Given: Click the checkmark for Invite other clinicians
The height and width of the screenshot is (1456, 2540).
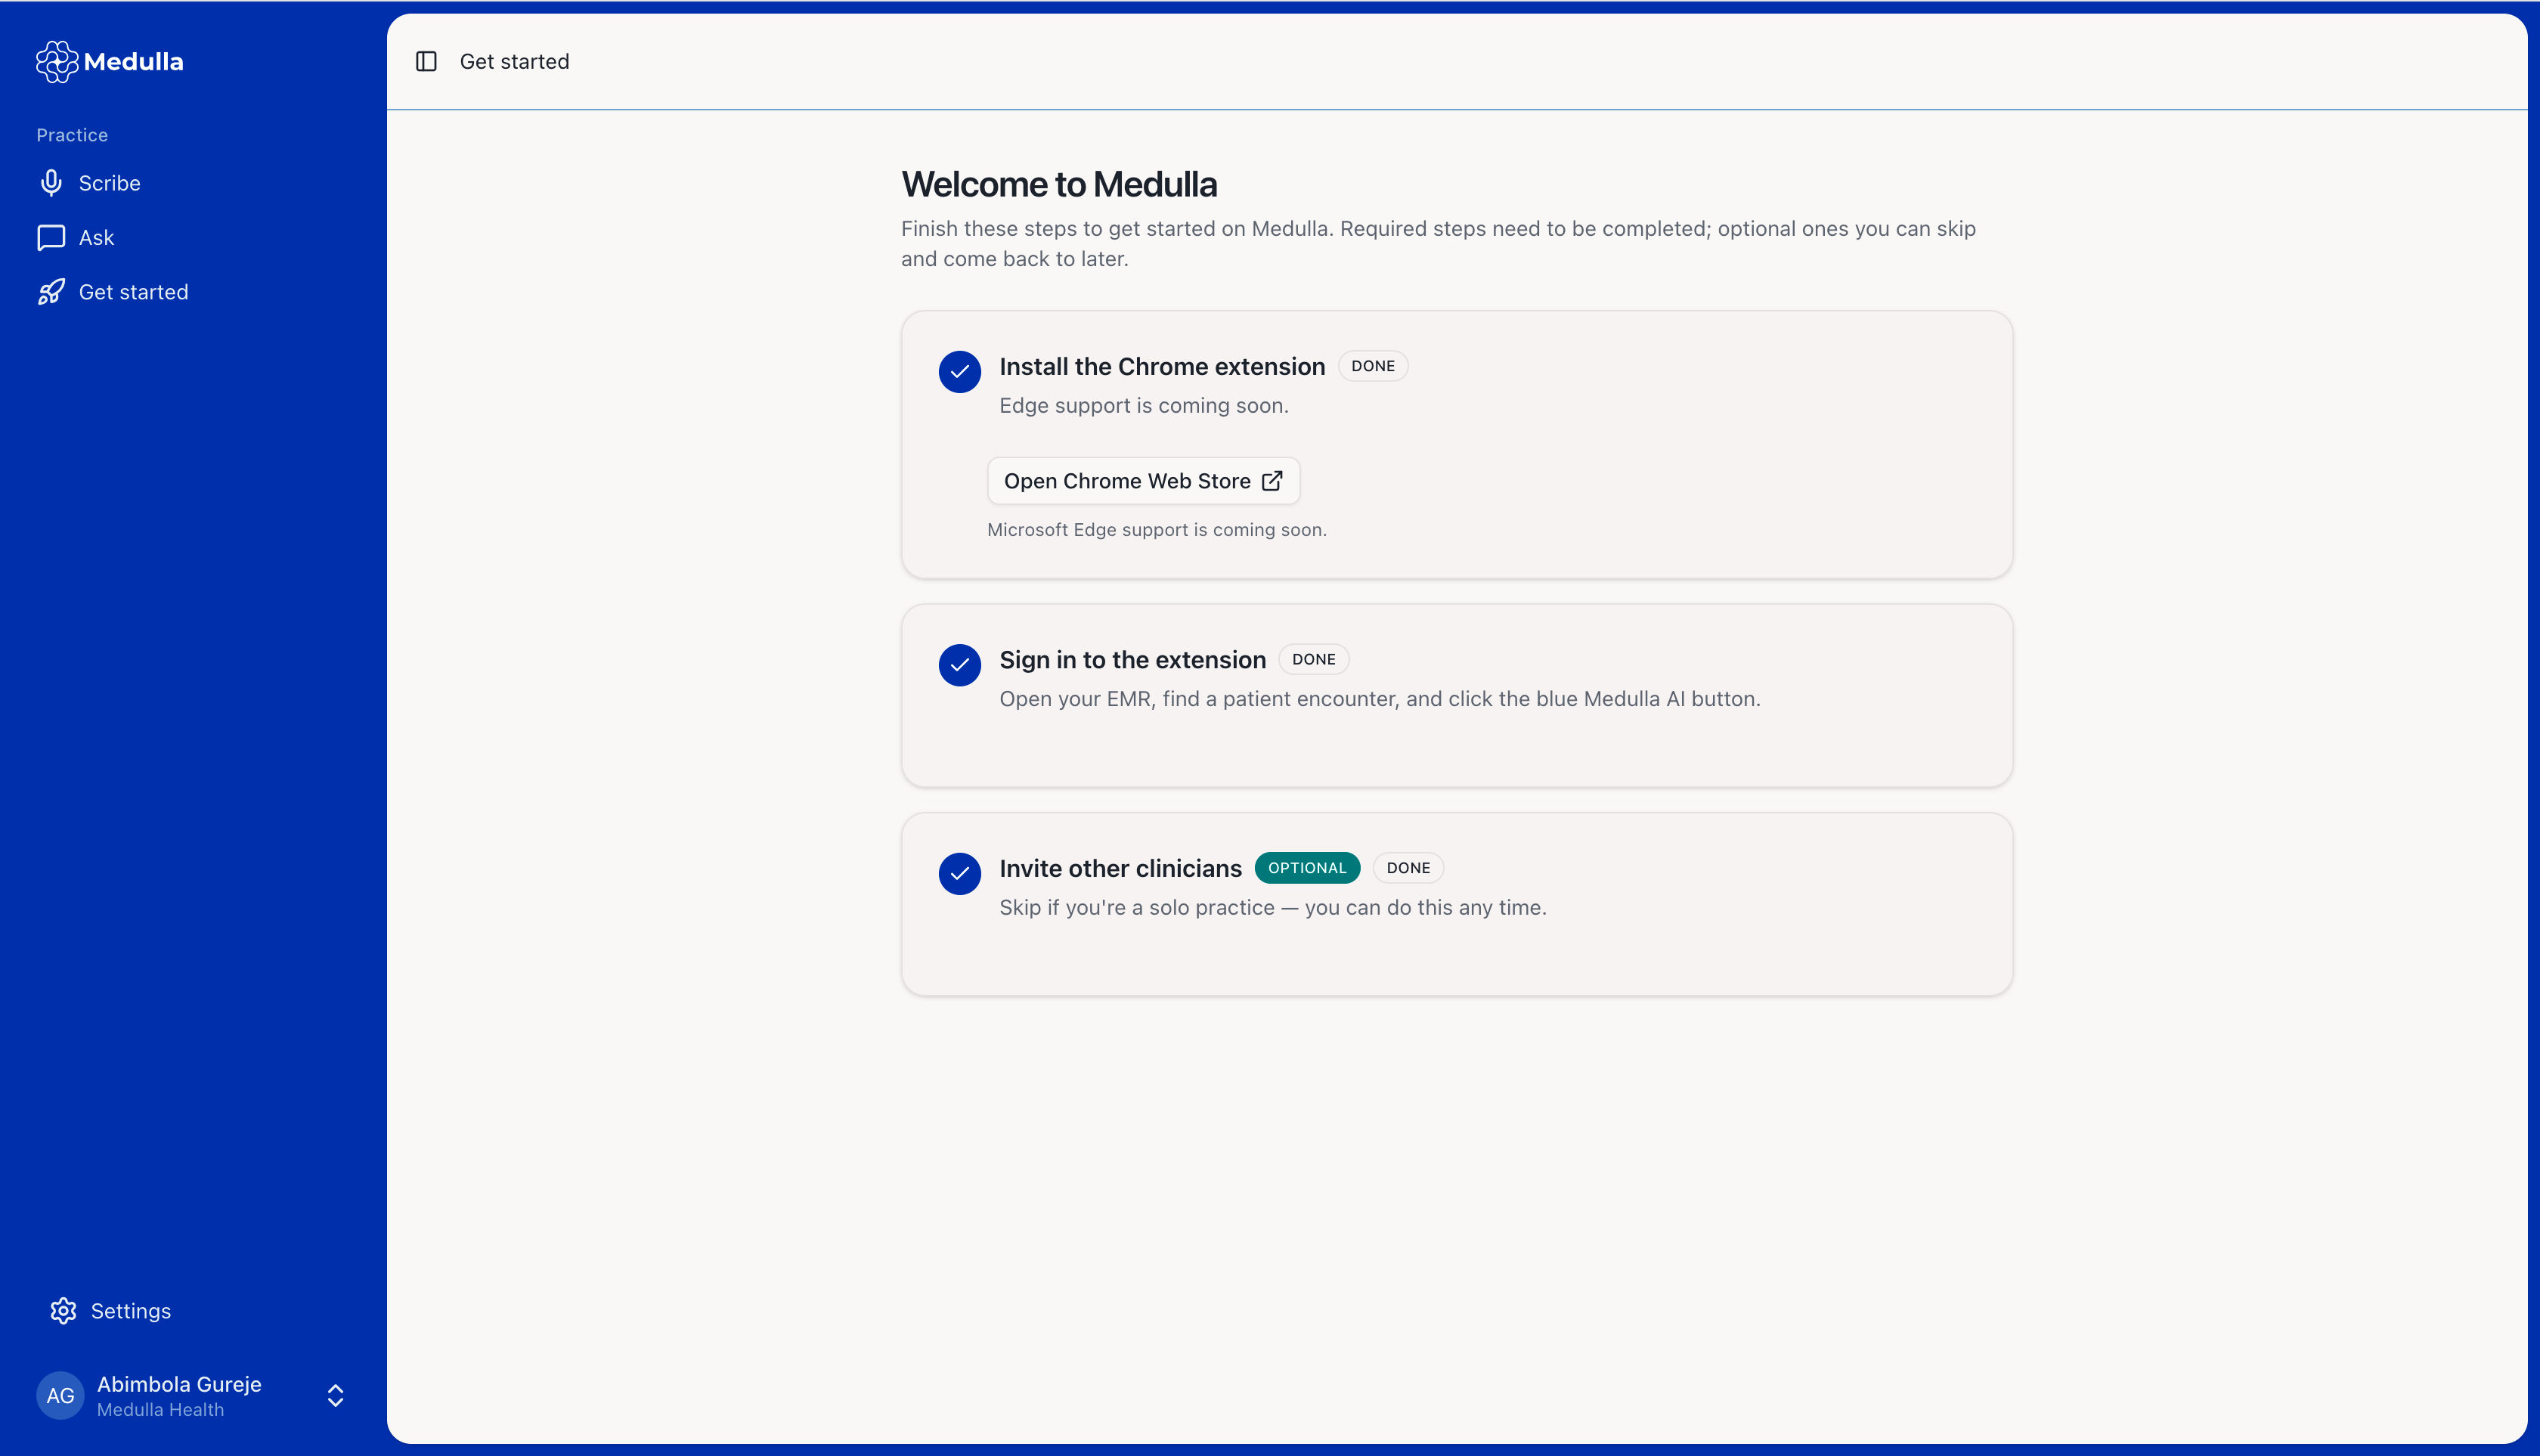Looking at the screenshot, I should (959, 873).
